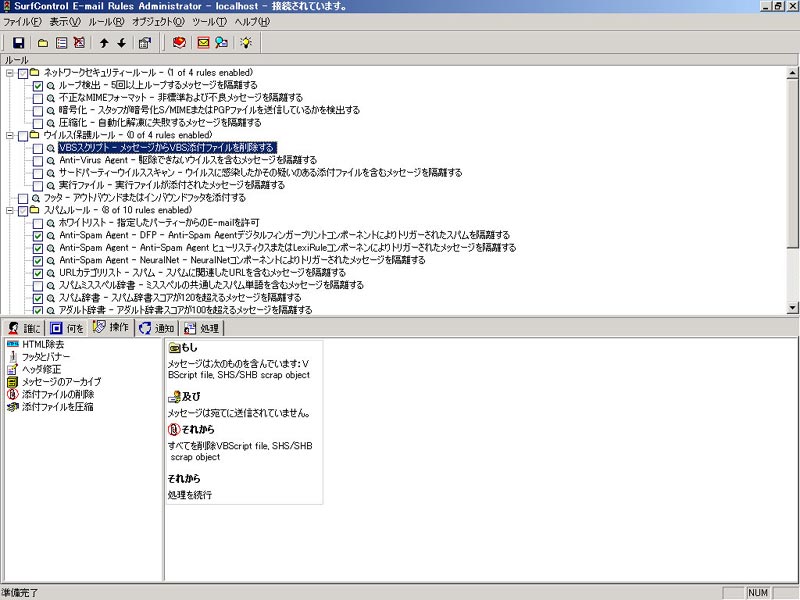Open the ヘルプ(H) menu
This screenshot has width=800, height=600.
252,21
